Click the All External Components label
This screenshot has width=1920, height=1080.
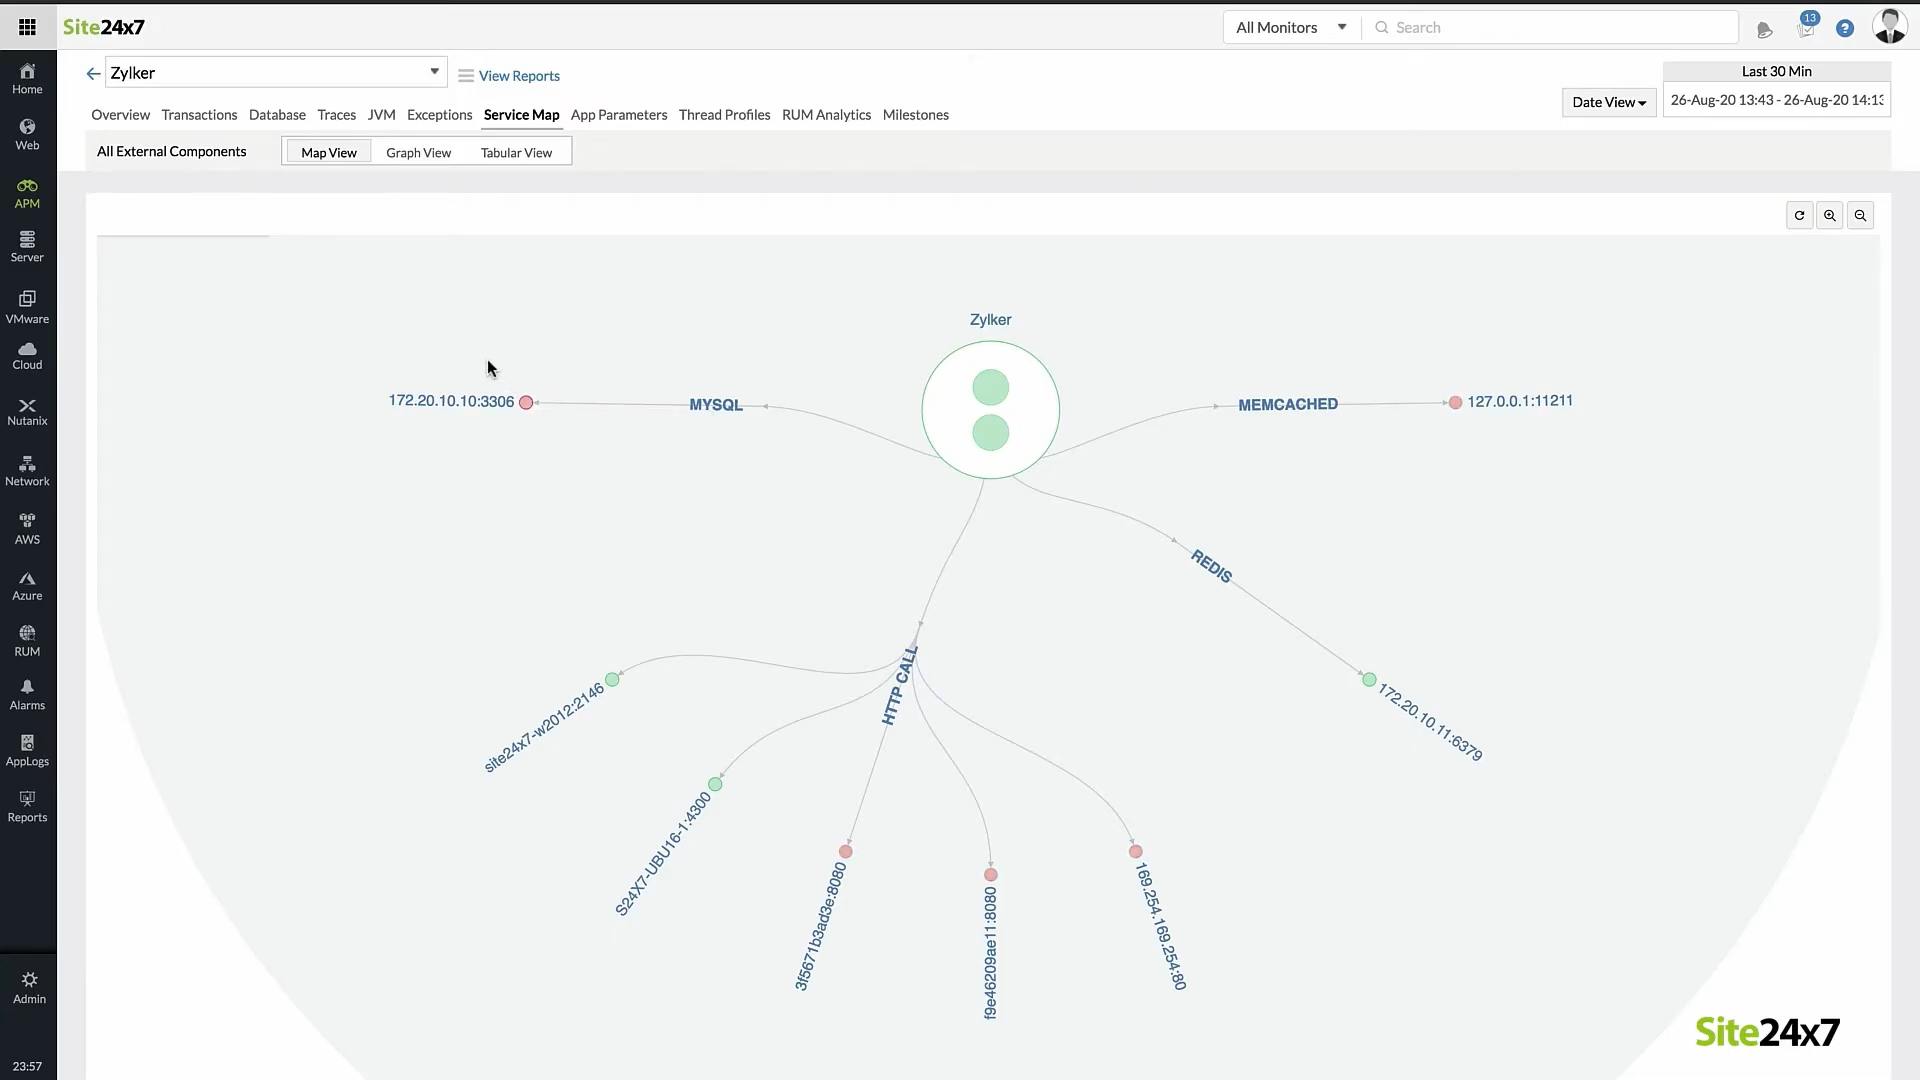coord(171,151)
